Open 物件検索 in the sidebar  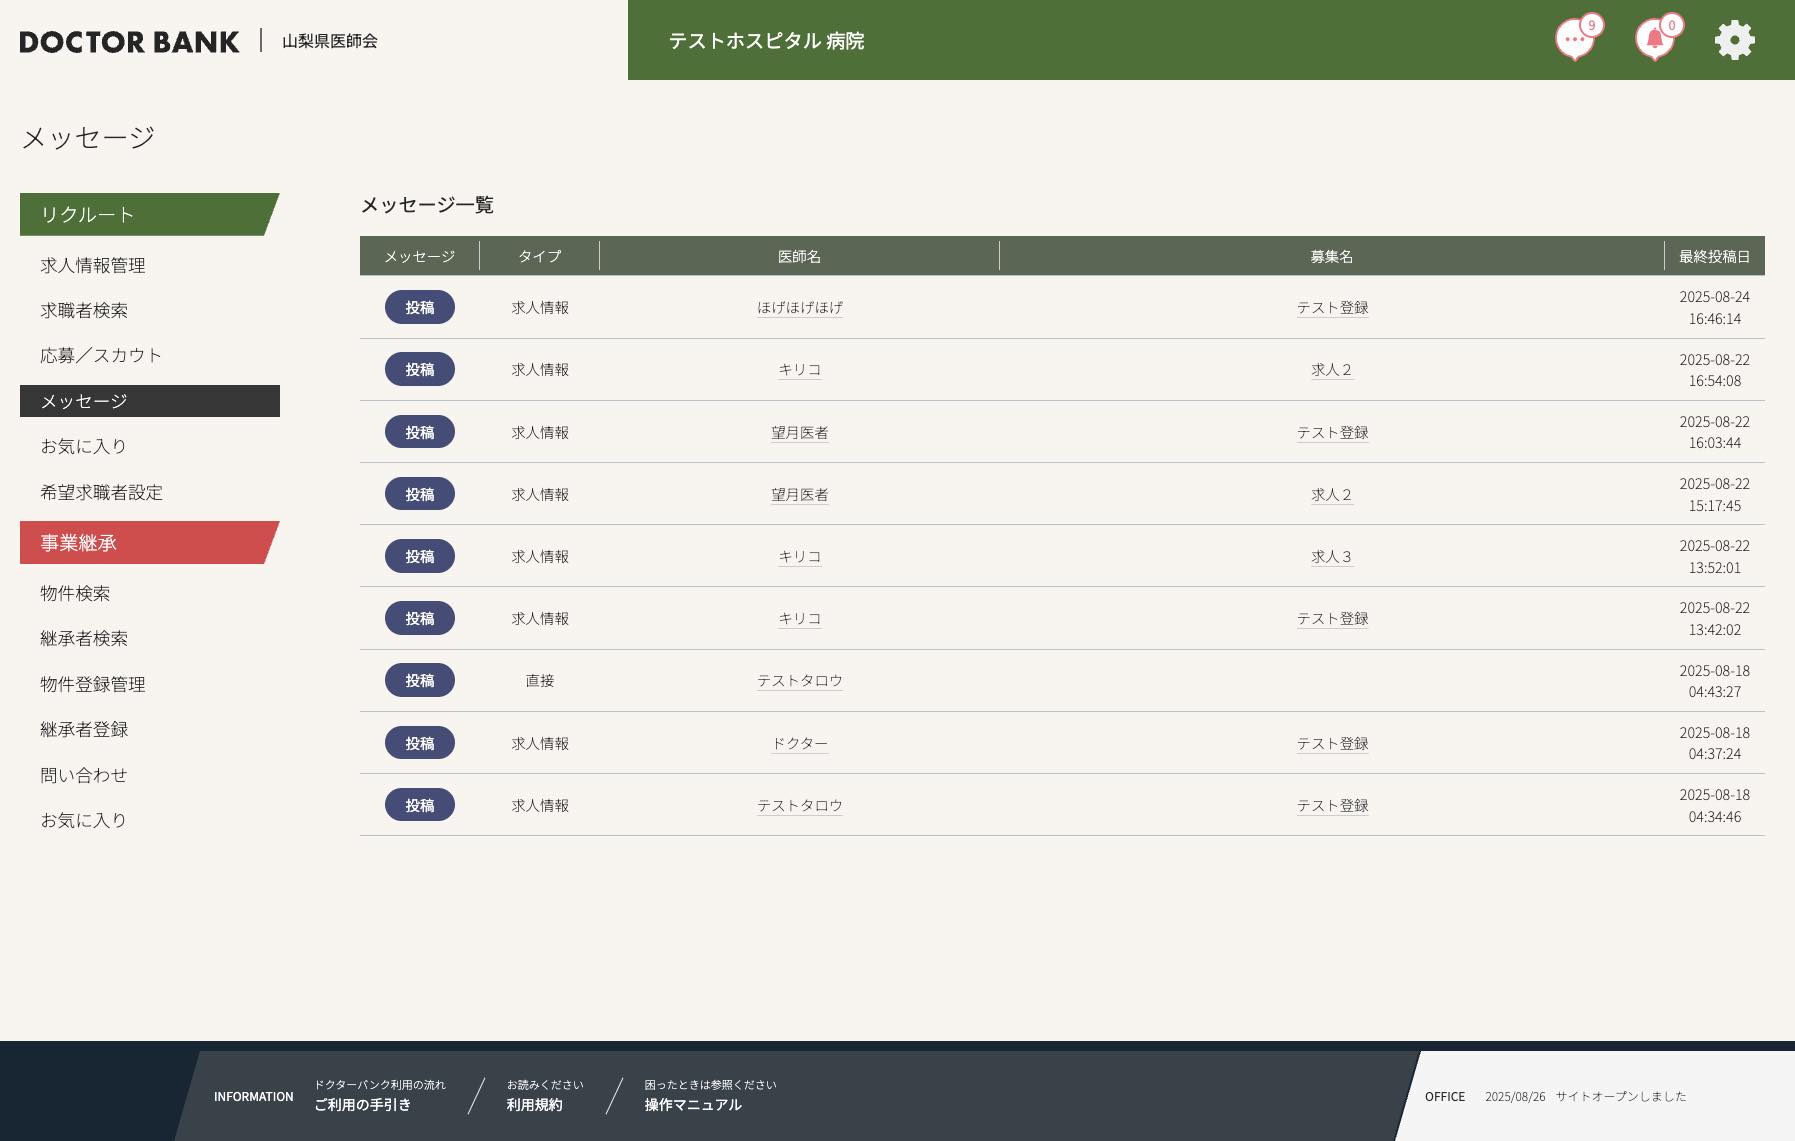75,593
